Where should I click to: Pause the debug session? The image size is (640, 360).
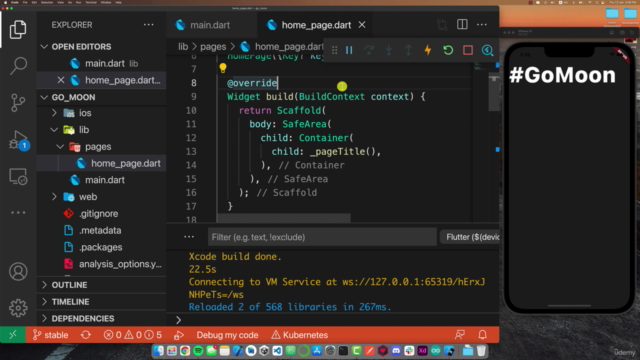(x=349, y=50)
